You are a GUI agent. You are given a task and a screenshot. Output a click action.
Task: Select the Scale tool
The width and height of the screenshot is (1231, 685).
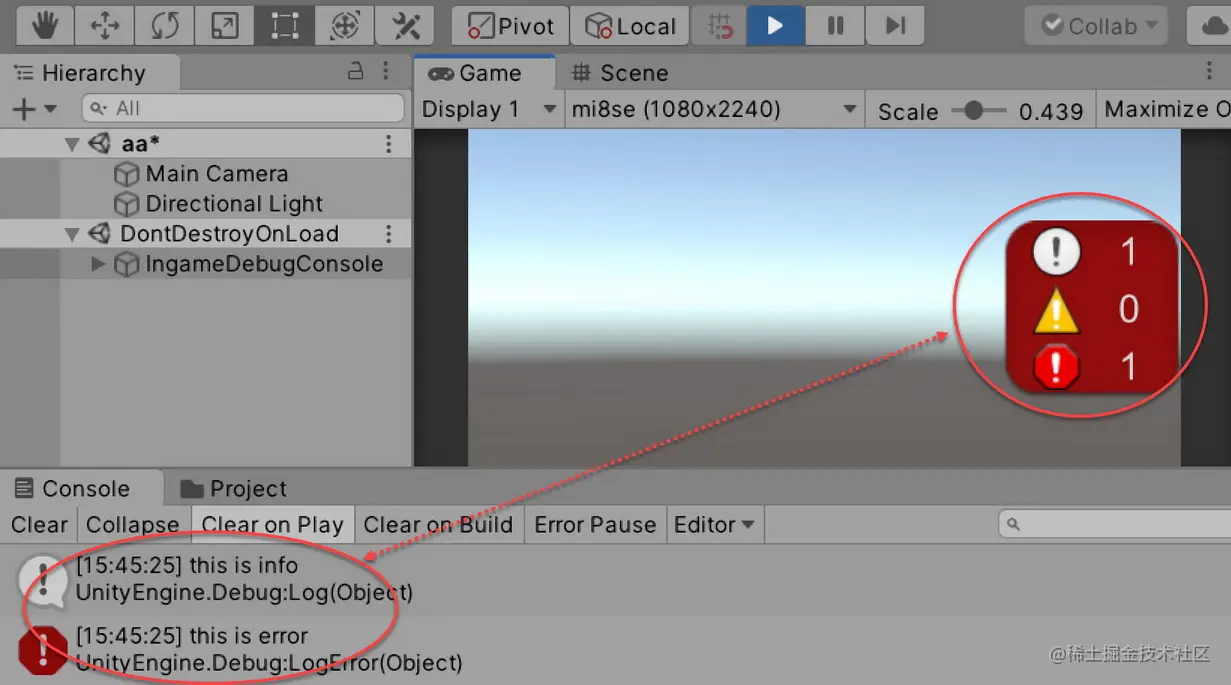(x=224, y=25)
